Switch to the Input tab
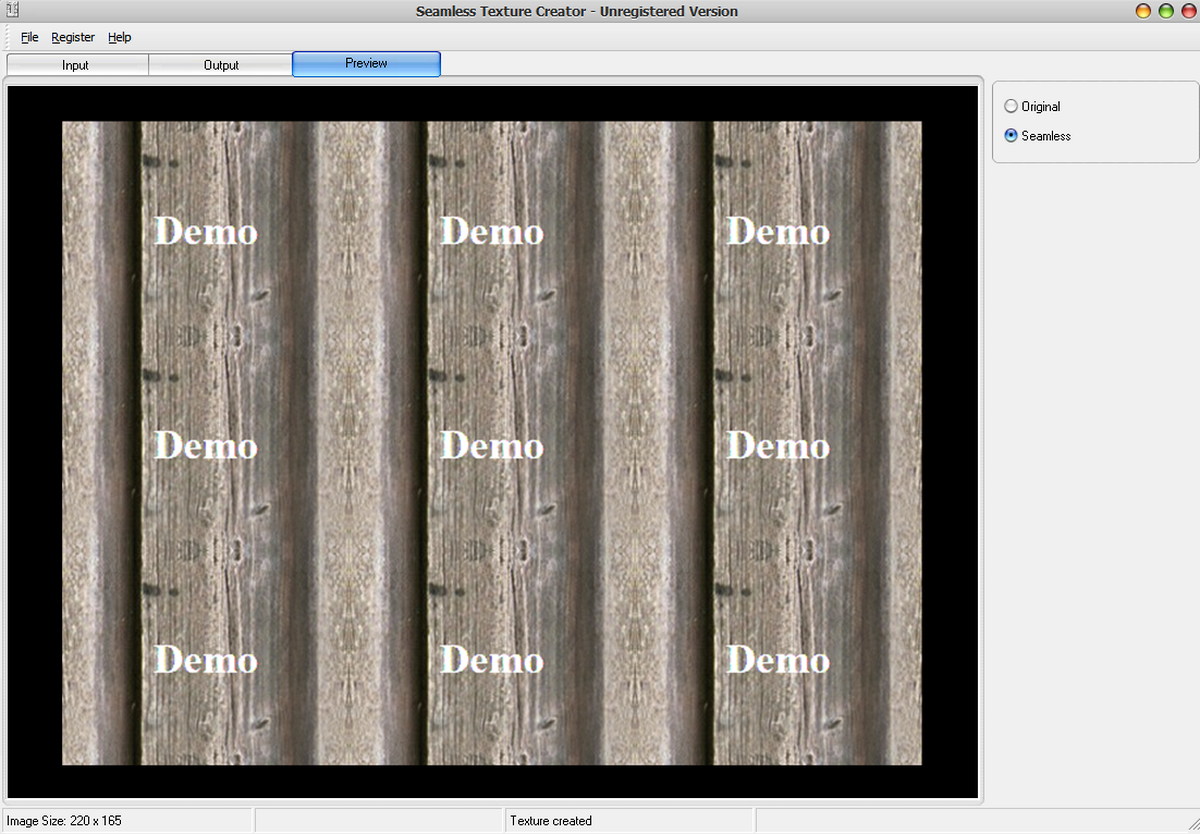This screenshot has width=1200, height=834. point(76,65)
